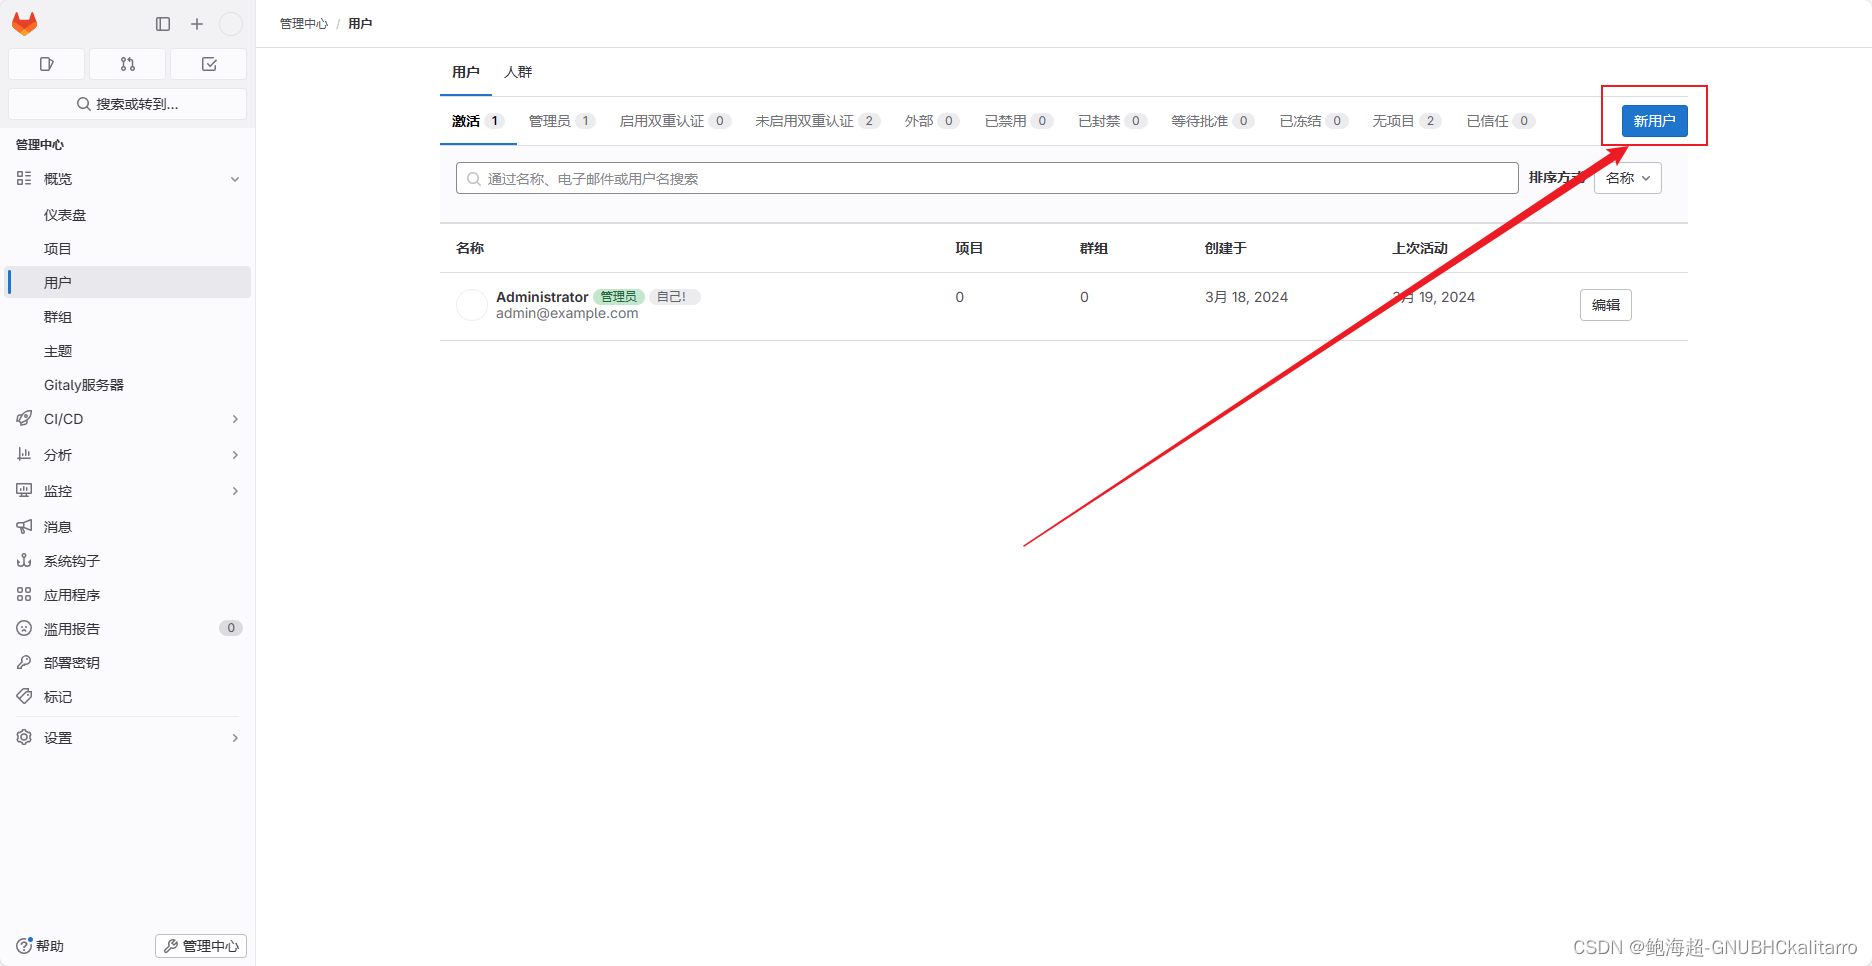Click the 管理员 badge on Administrator
Image resolution: width=1872 pixels, height=966 pixels.
tap(619, 297)
